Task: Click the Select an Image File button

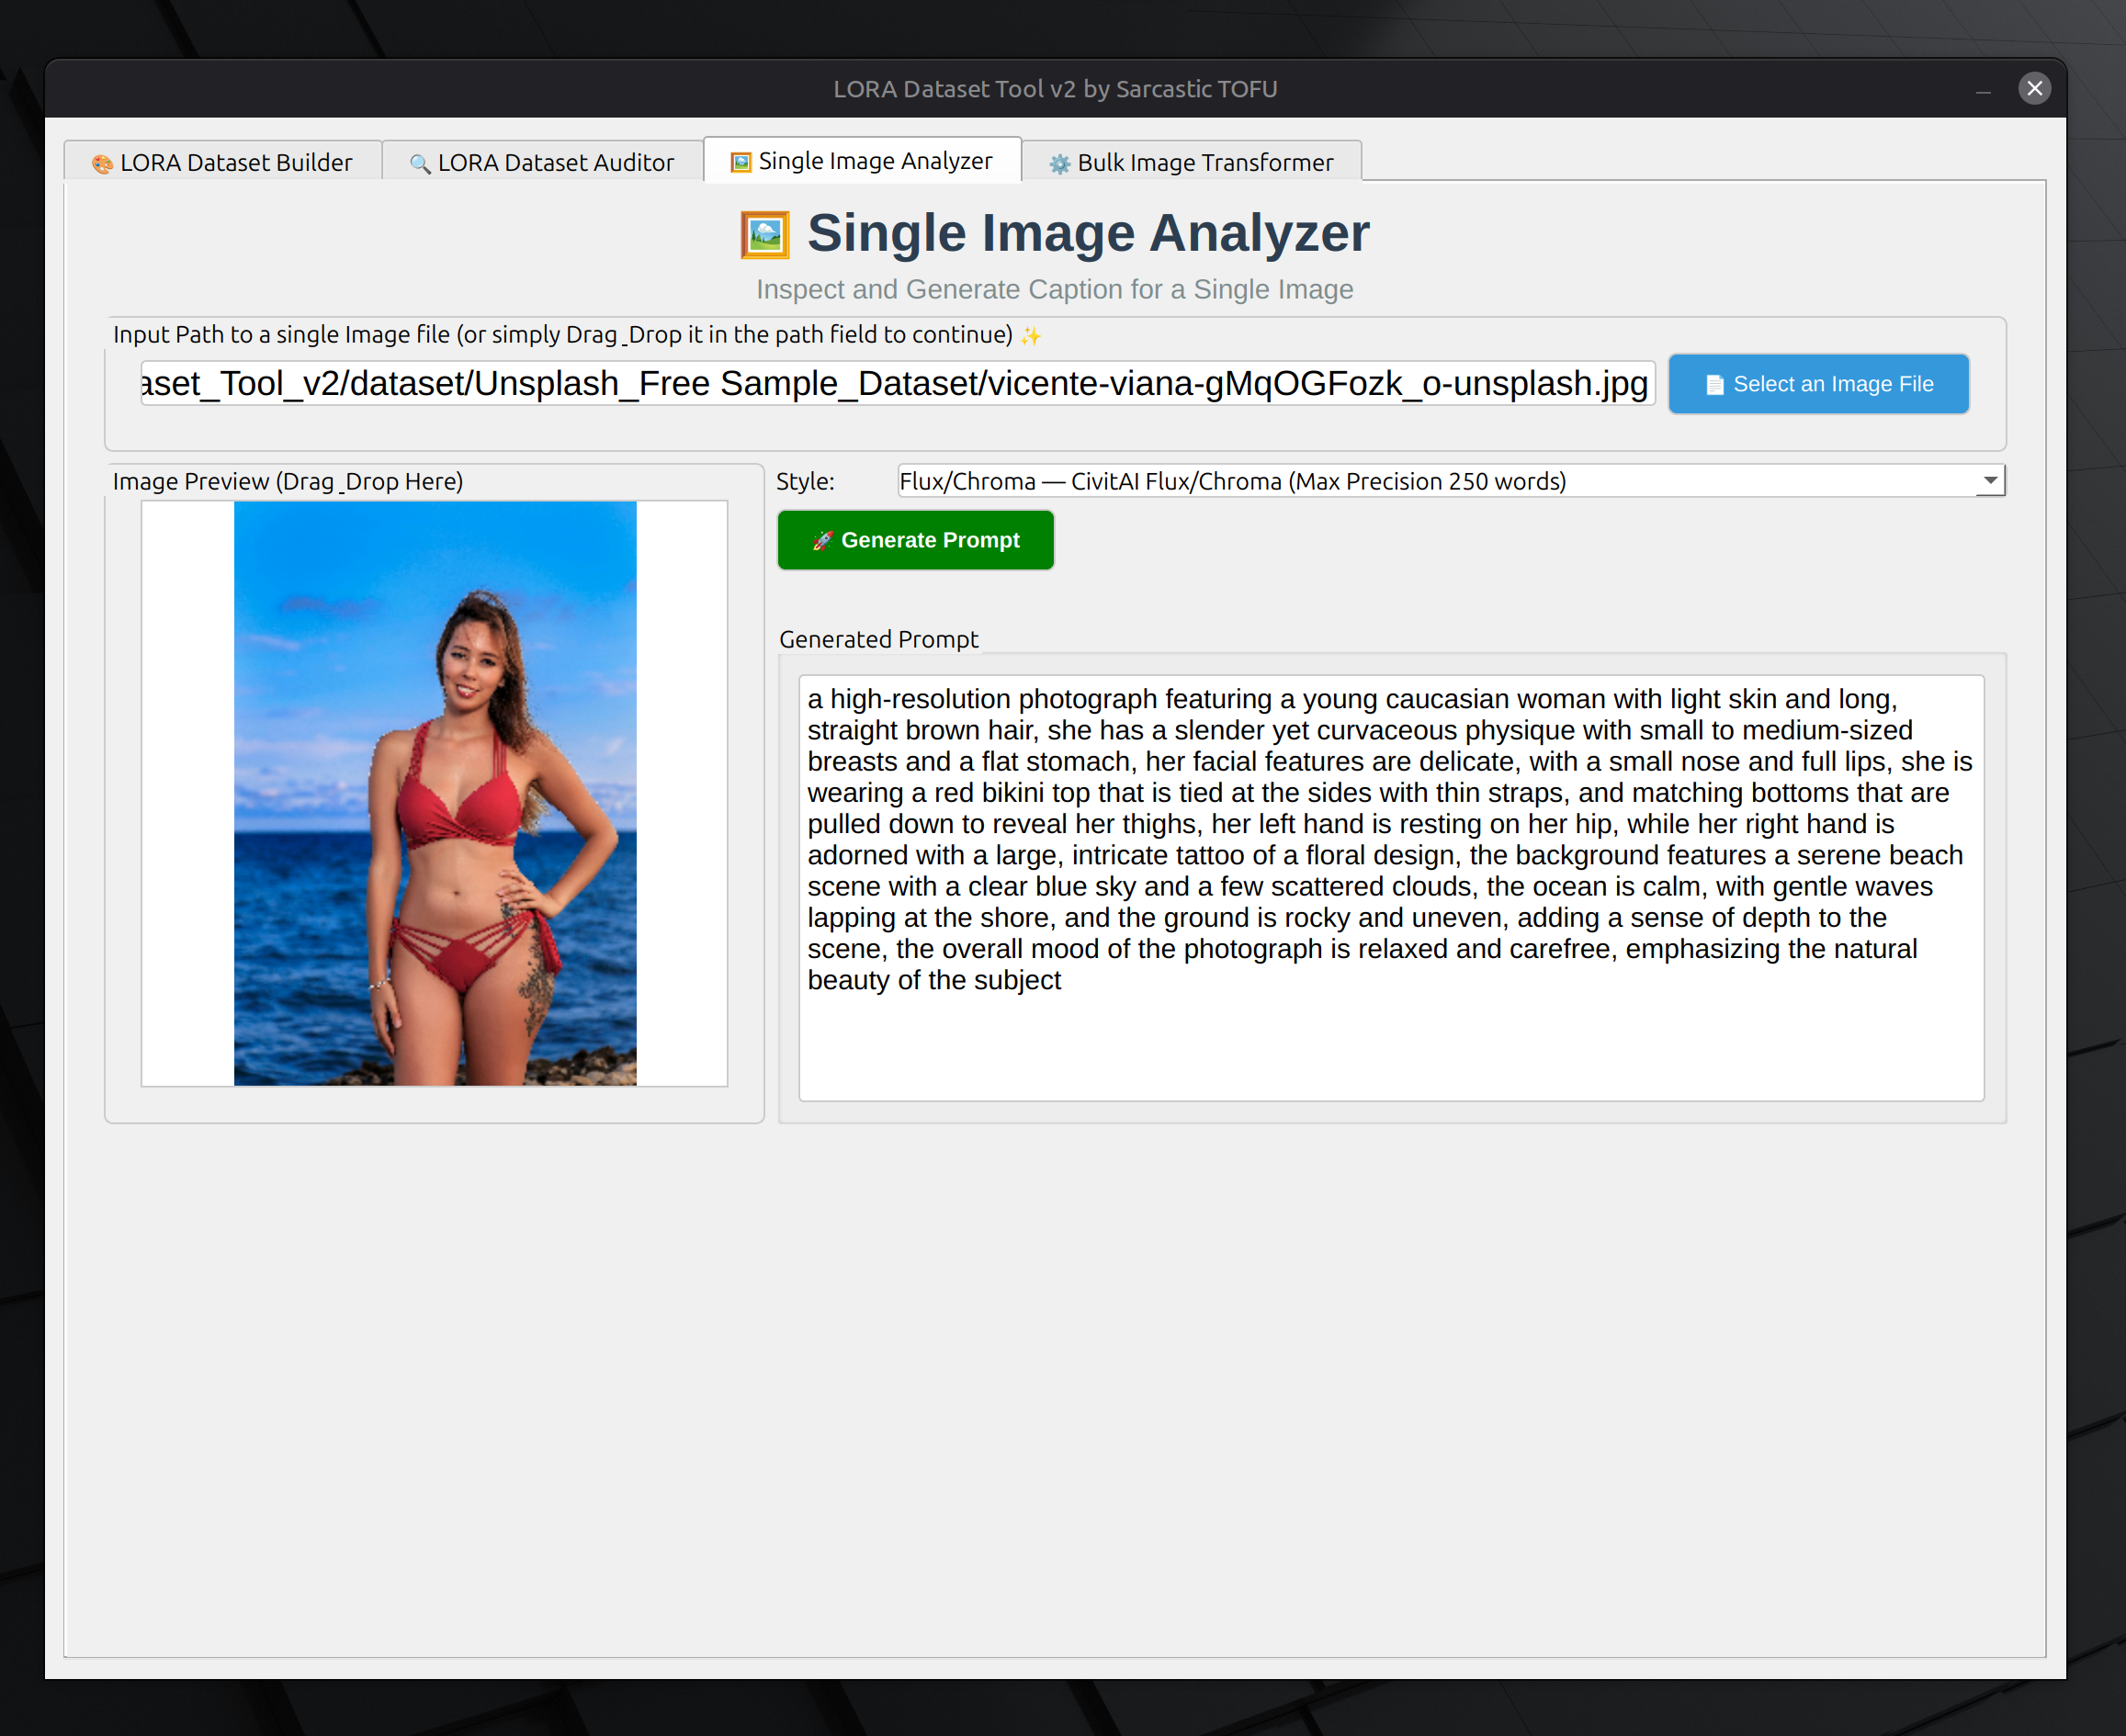Action: [x=1817, y=384]
